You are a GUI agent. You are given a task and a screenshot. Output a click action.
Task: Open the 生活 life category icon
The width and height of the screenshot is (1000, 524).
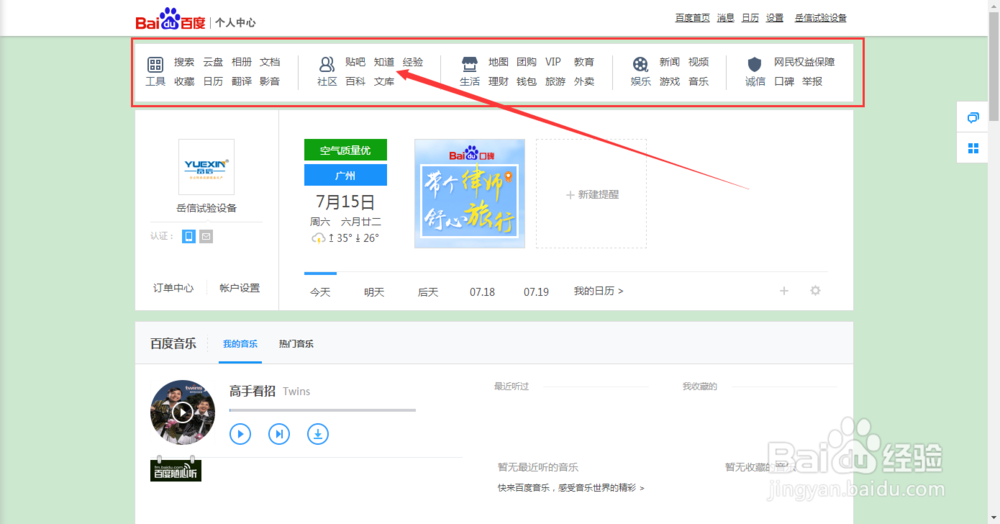(469, 64)
